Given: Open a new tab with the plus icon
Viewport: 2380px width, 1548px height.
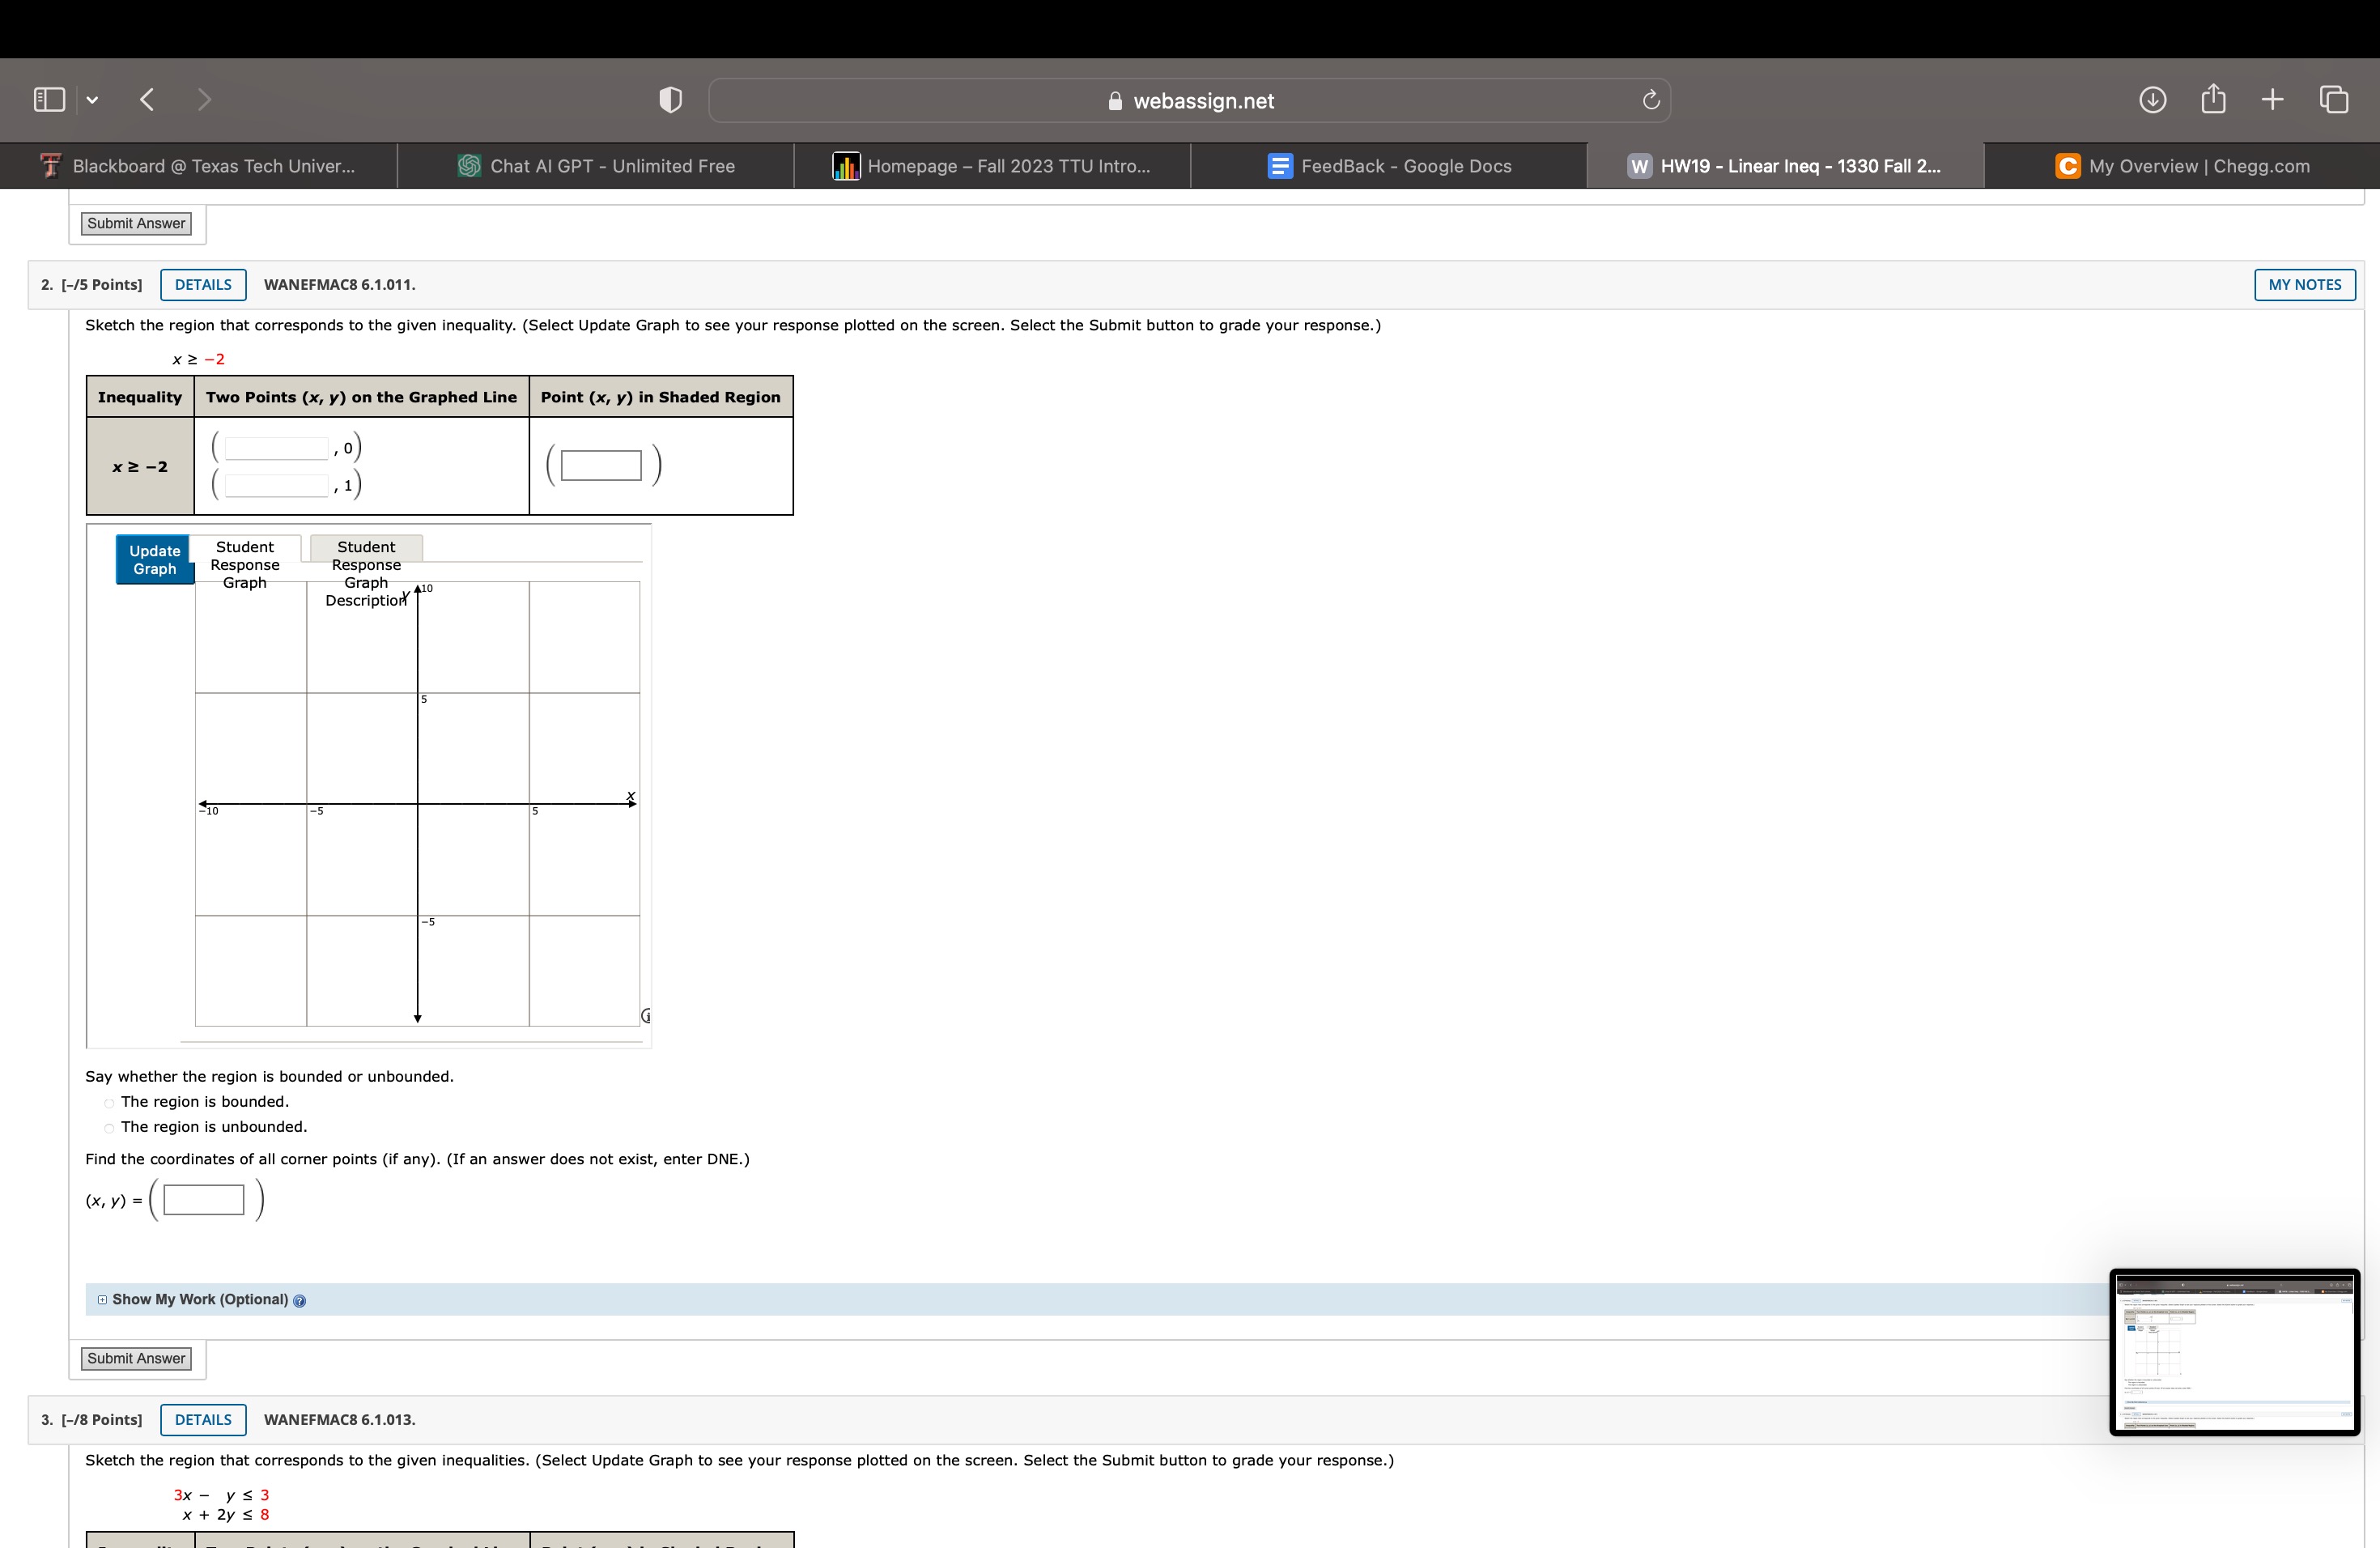Looking at the screenshot, I should [x=2272, y=99].
